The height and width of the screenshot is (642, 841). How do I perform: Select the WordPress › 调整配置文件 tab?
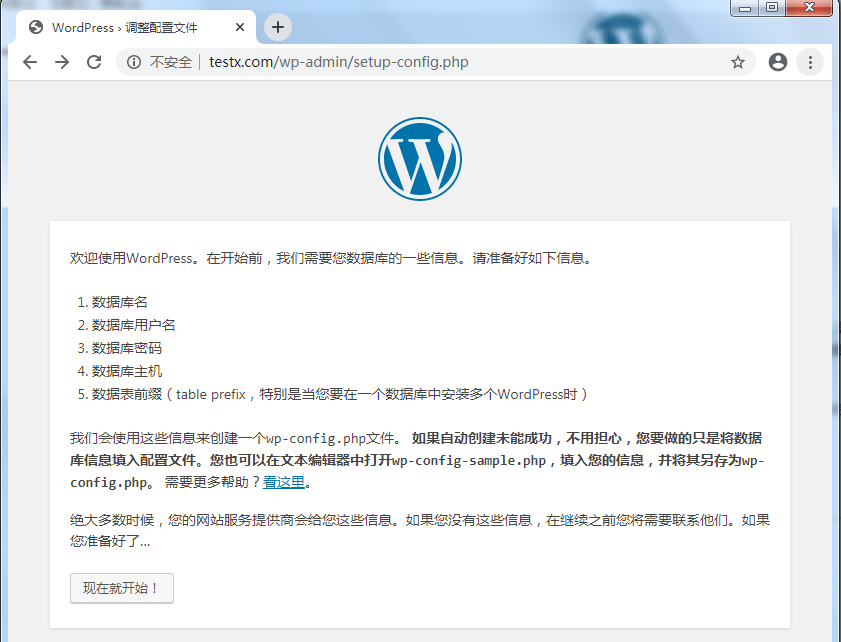(136, 27)
